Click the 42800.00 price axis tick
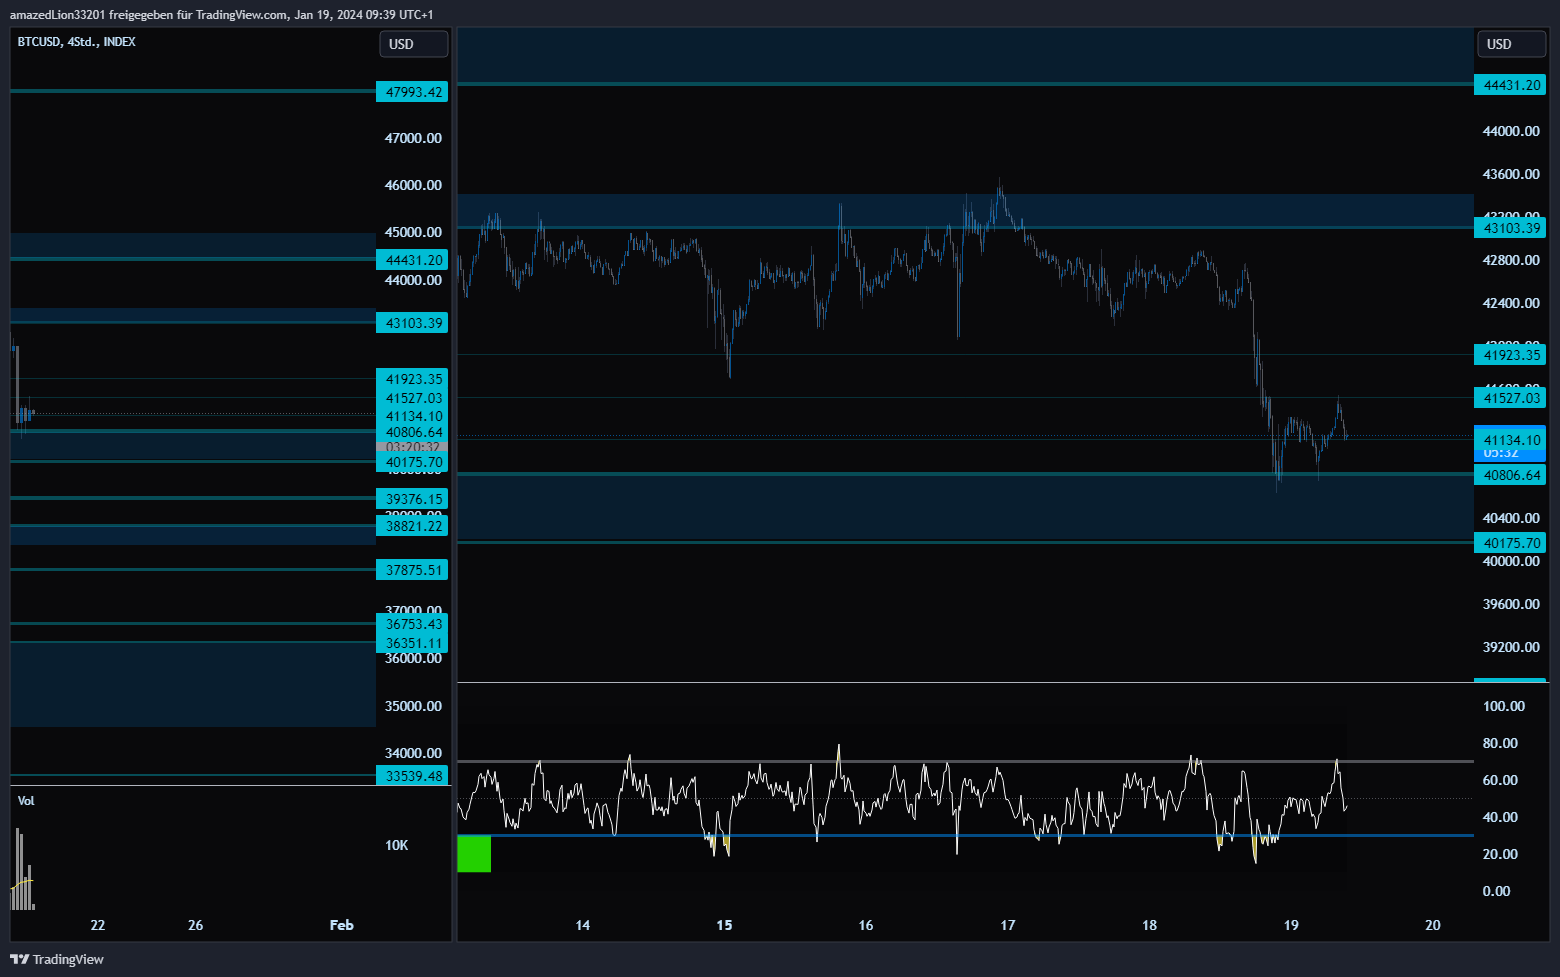Screen dimensions: 1560x977 click(1511, 260)
